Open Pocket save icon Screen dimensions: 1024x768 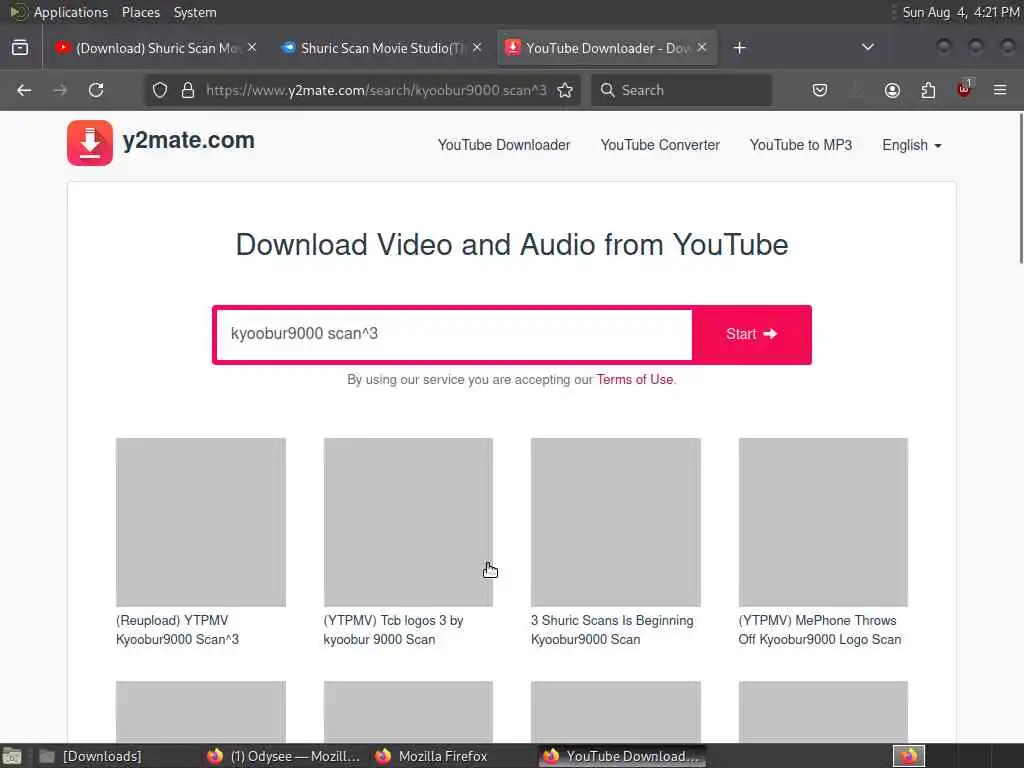pyautogui.click(x=820, y=90)
